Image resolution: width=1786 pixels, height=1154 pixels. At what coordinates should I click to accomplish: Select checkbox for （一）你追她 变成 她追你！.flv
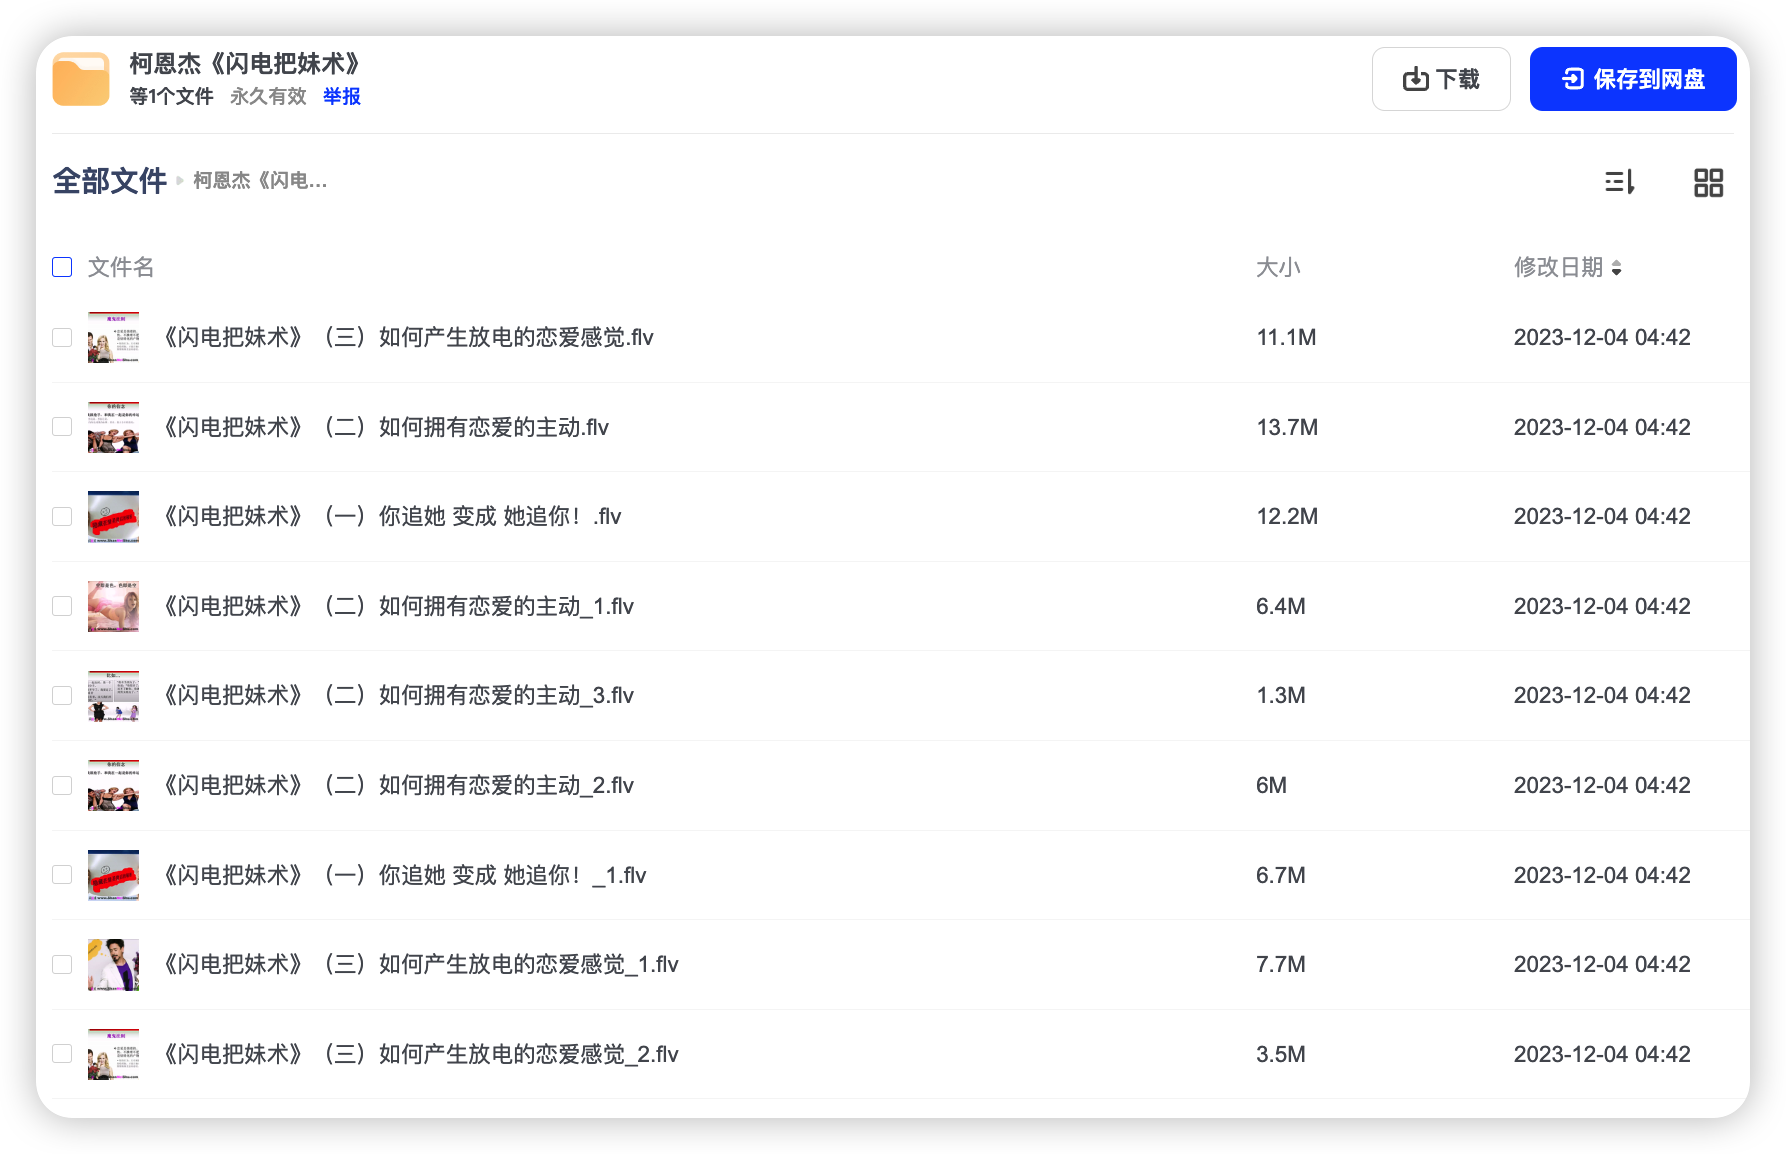pos(62,516)
